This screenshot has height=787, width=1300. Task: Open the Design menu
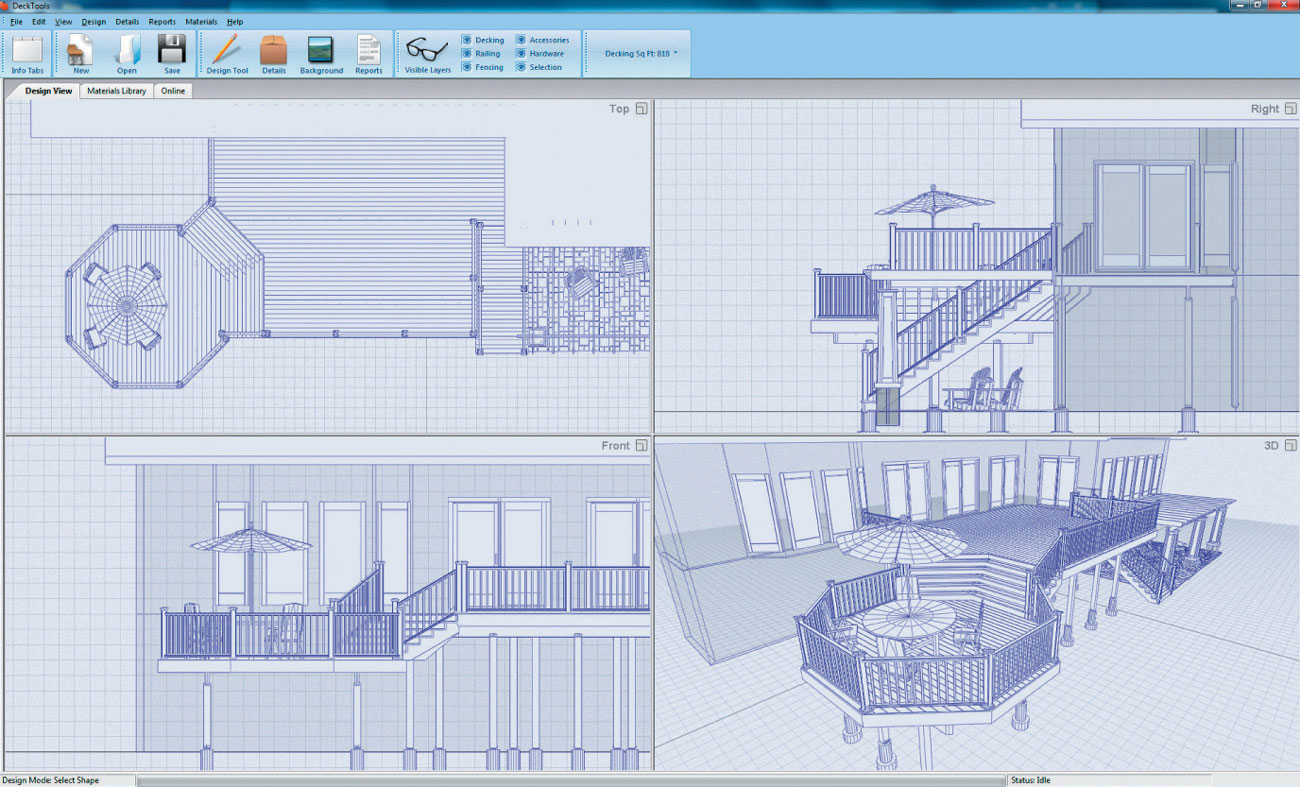(x=94, y=21)
